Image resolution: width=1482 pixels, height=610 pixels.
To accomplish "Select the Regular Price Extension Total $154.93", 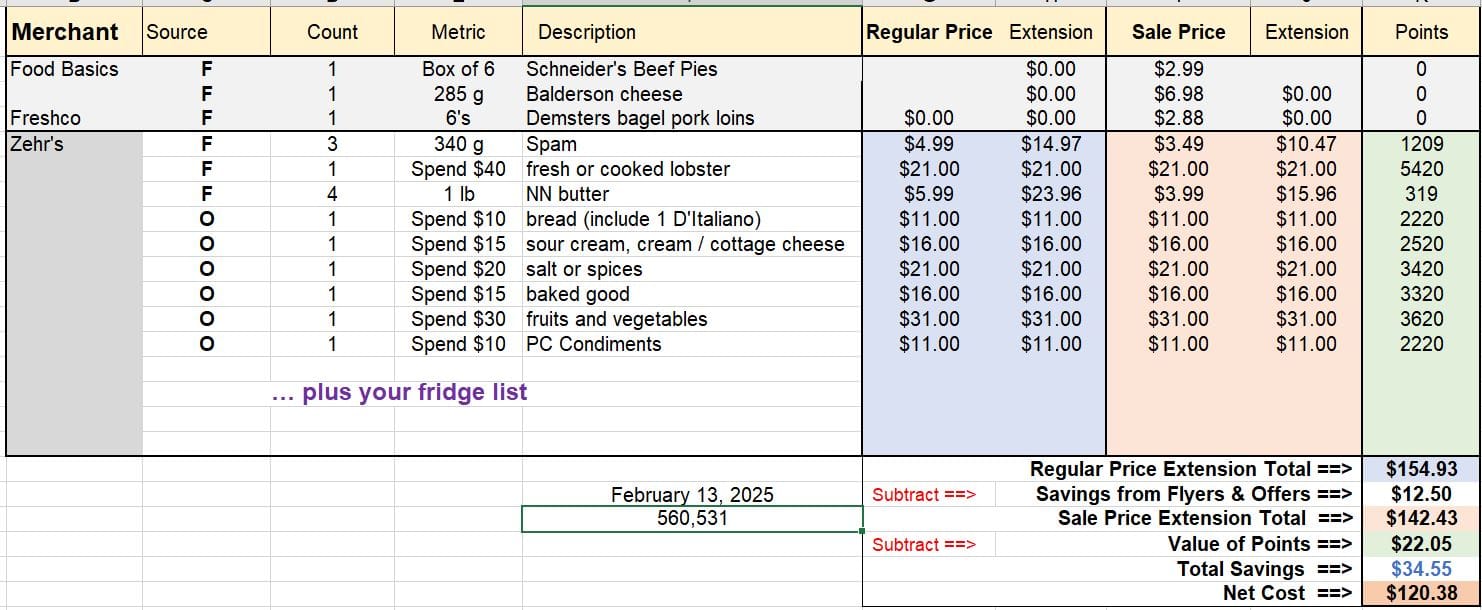I will pos(1421,469).
